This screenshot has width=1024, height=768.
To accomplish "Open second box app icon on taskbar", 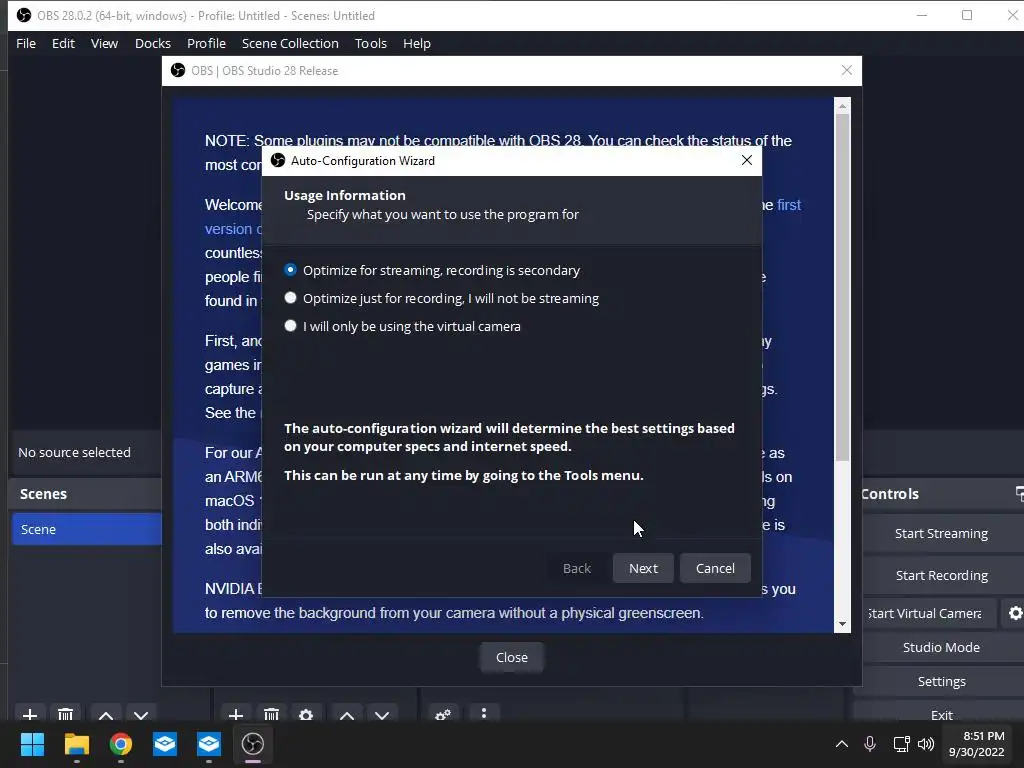I will 209,744.
